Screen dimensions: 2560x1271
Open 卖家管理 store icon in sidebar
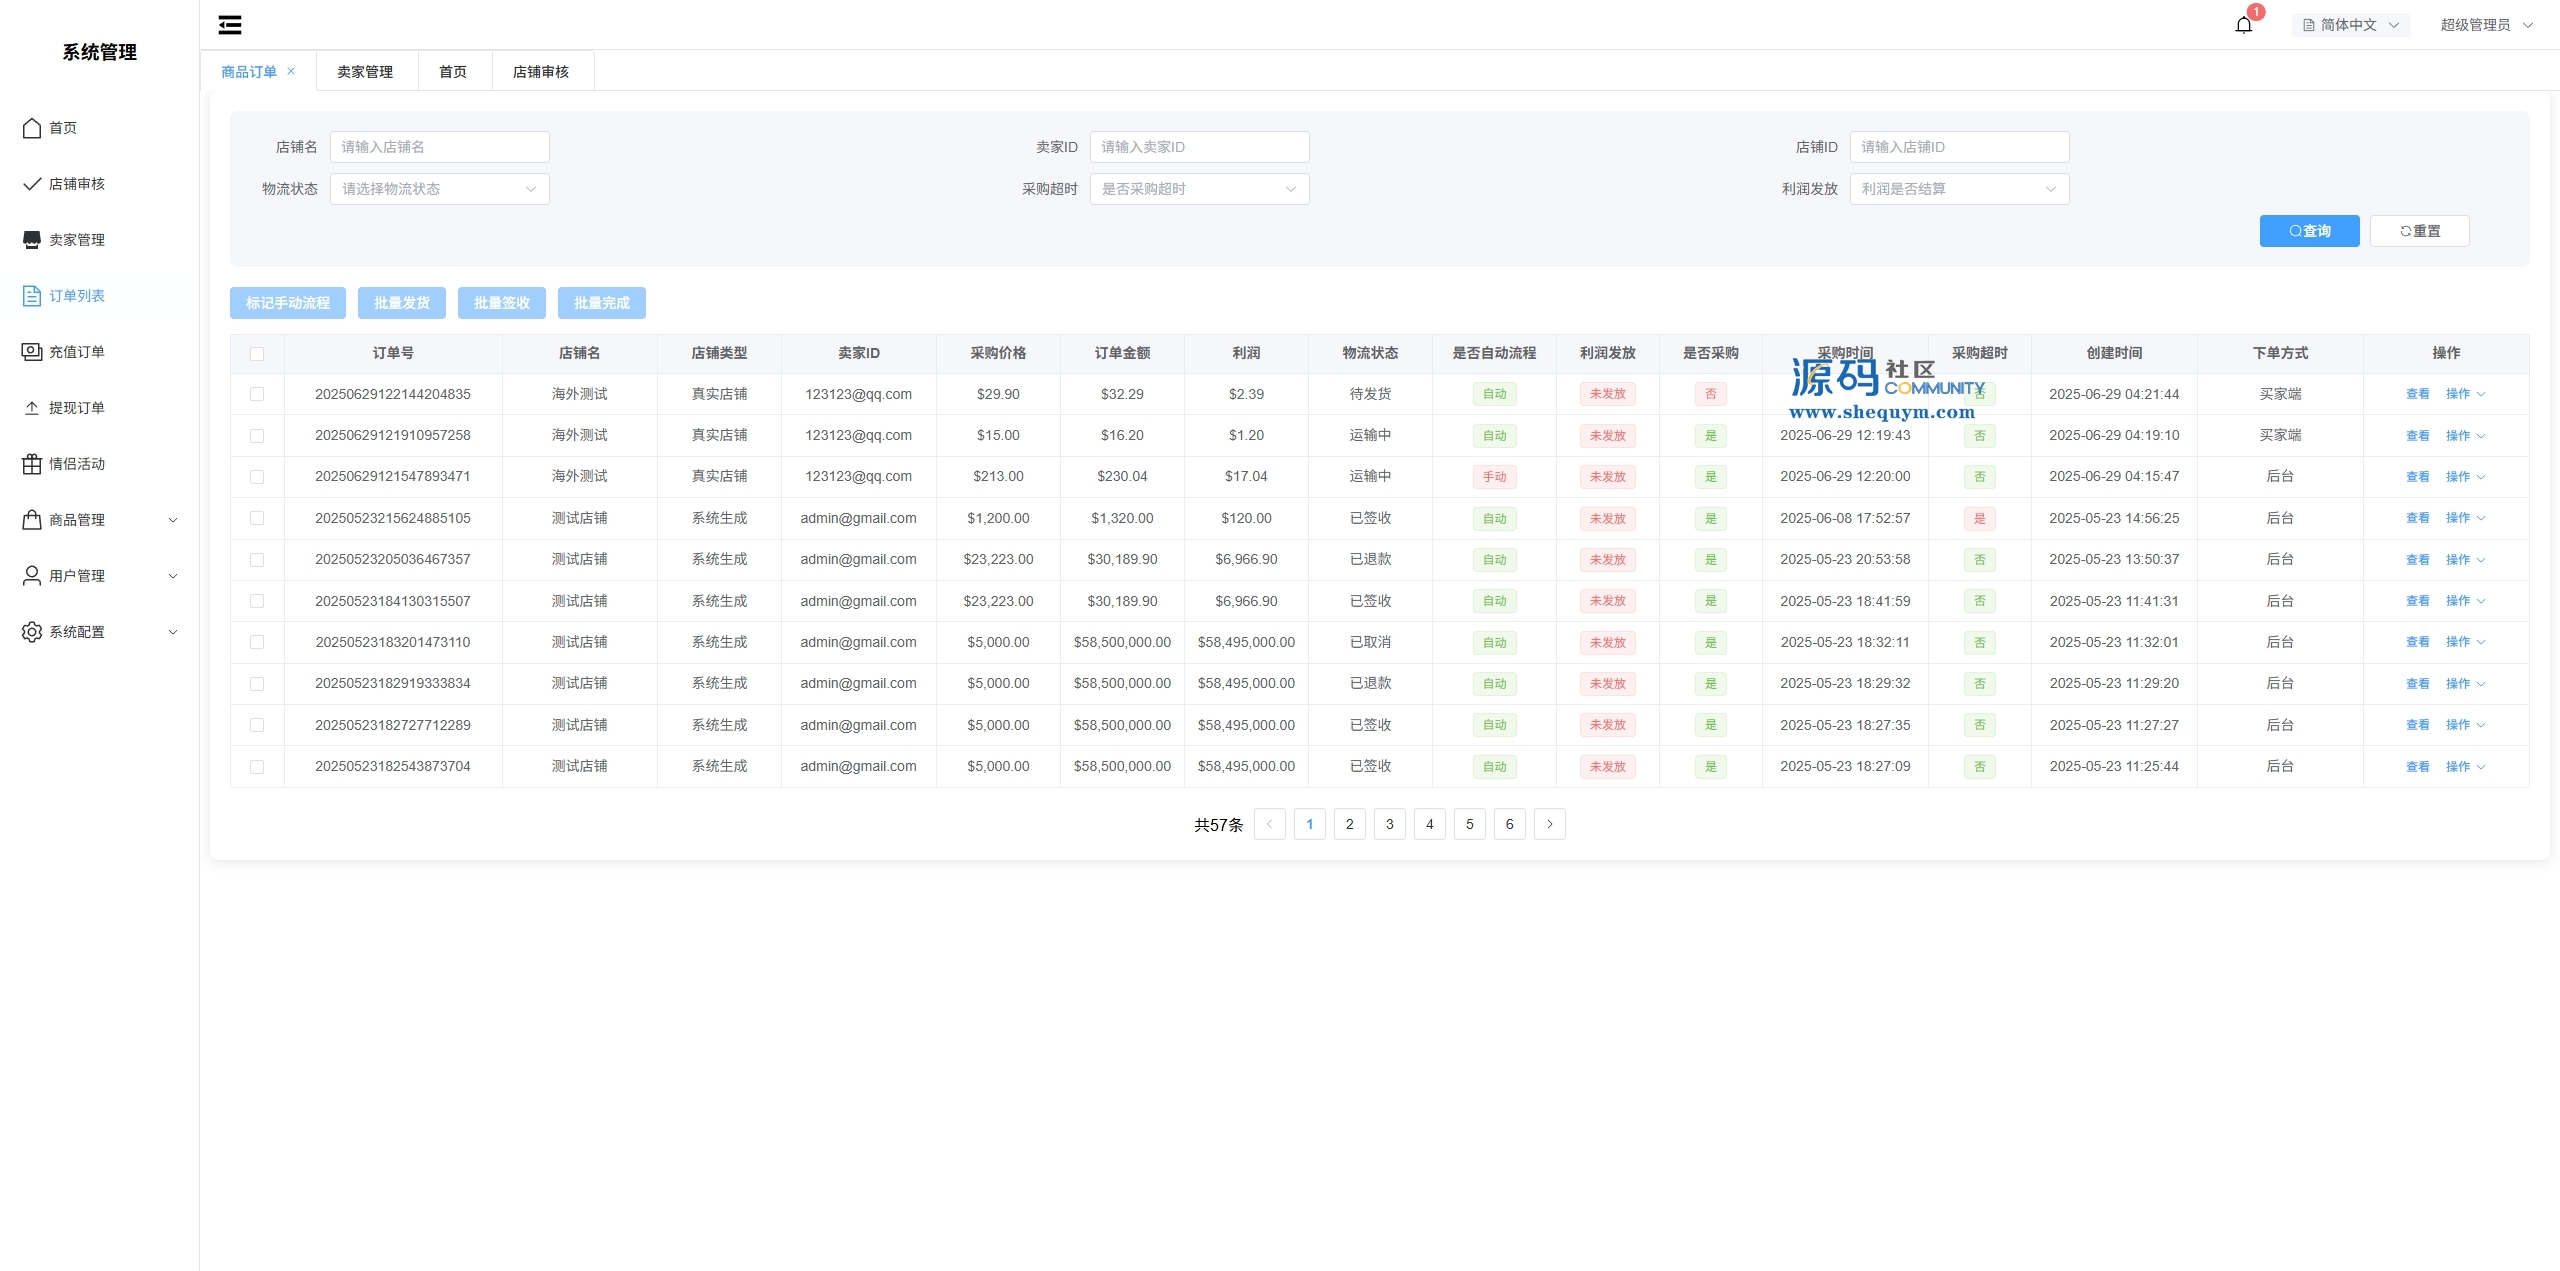pyautogui.click(x=32, y=240)
